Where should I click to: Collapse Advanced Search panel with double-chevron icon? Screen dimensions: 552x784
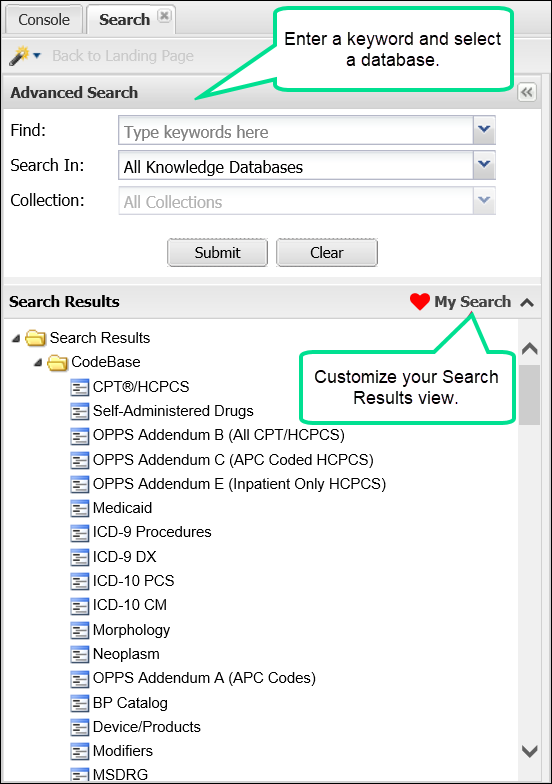526,92
